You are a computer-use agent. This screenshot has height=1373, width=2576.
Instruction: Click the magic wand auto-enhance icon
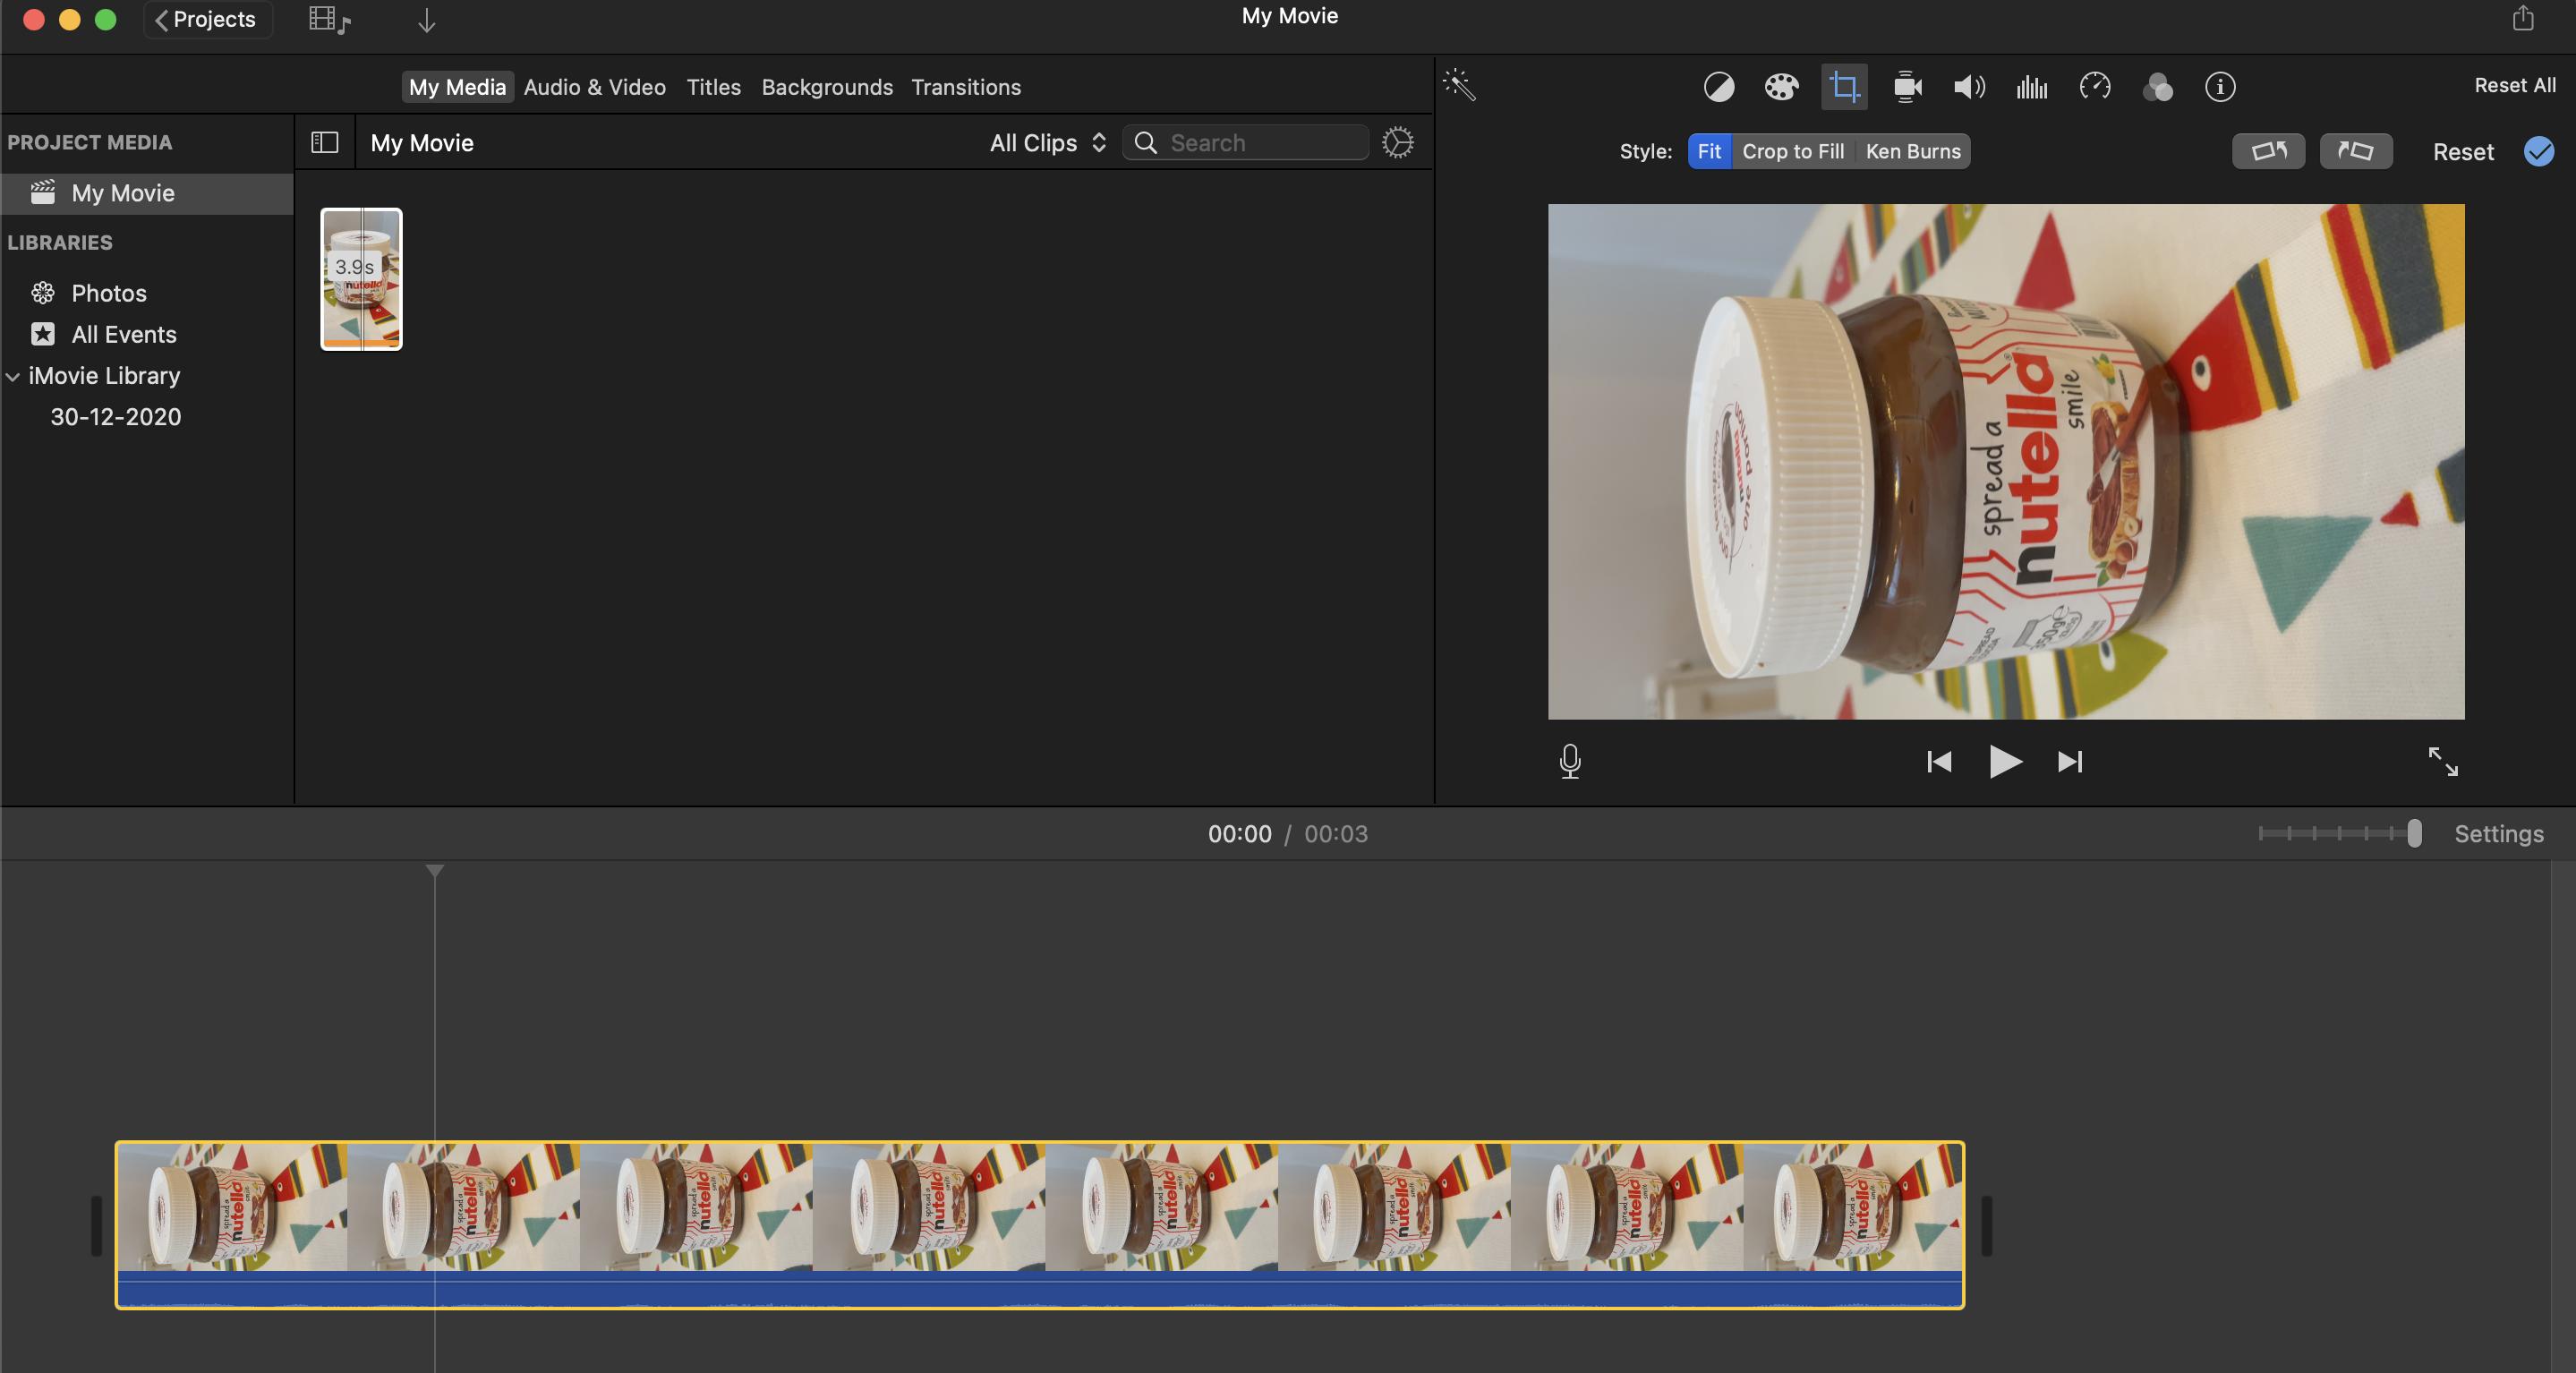pyautogui.click(x=1460, y=86)
